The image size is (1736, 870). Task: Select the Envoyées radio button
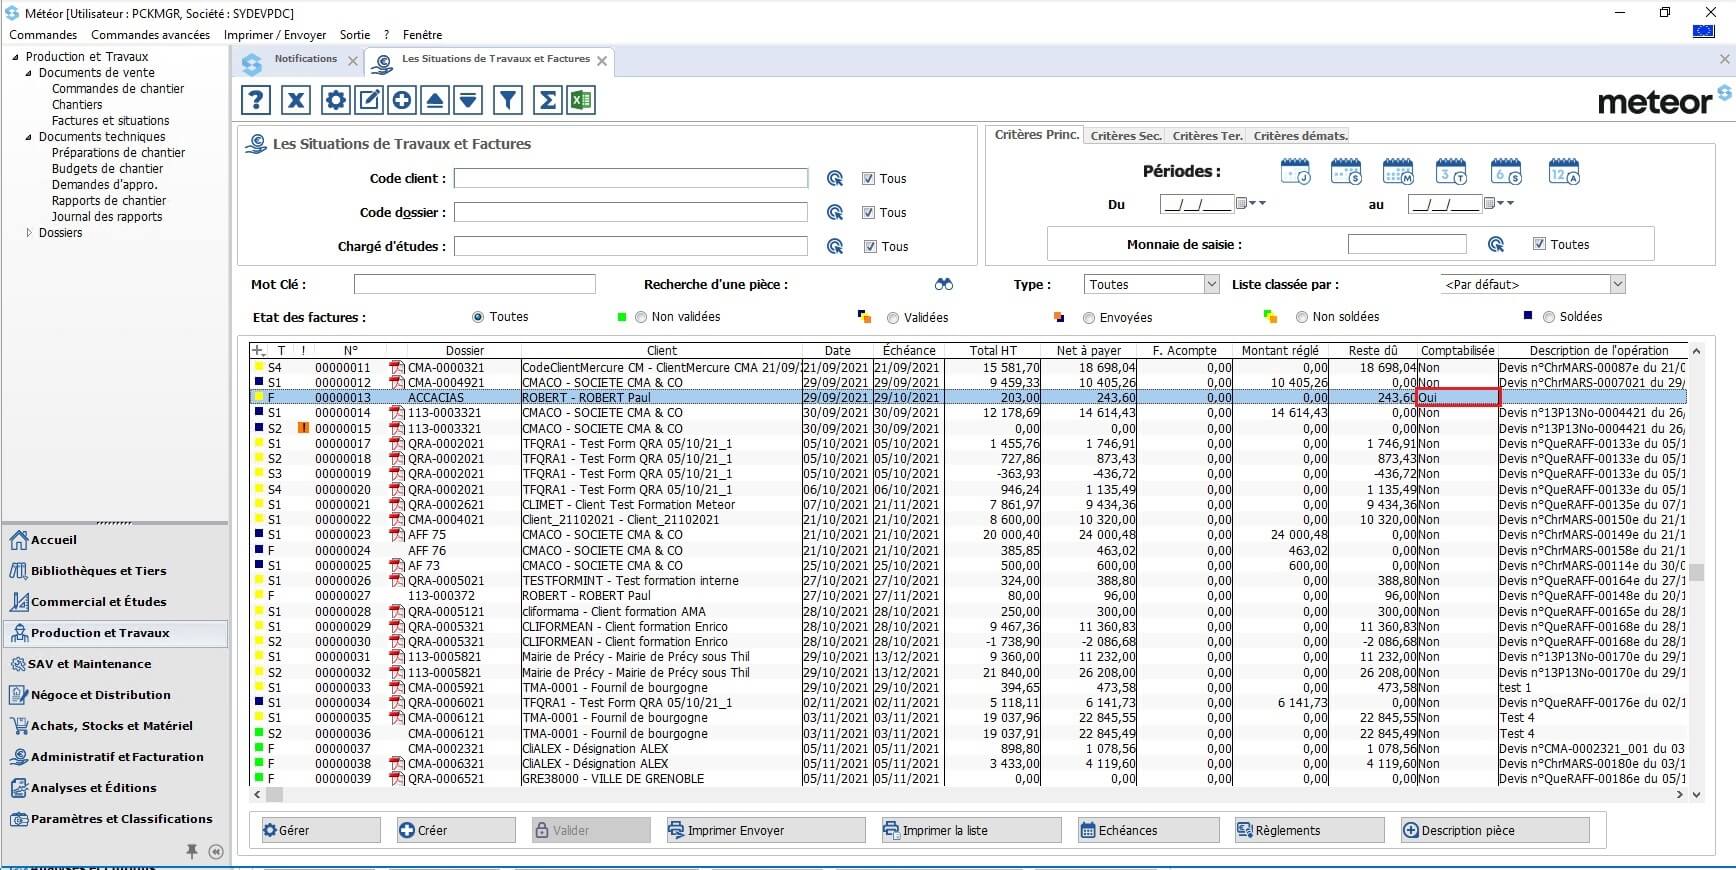(1089, 318)
